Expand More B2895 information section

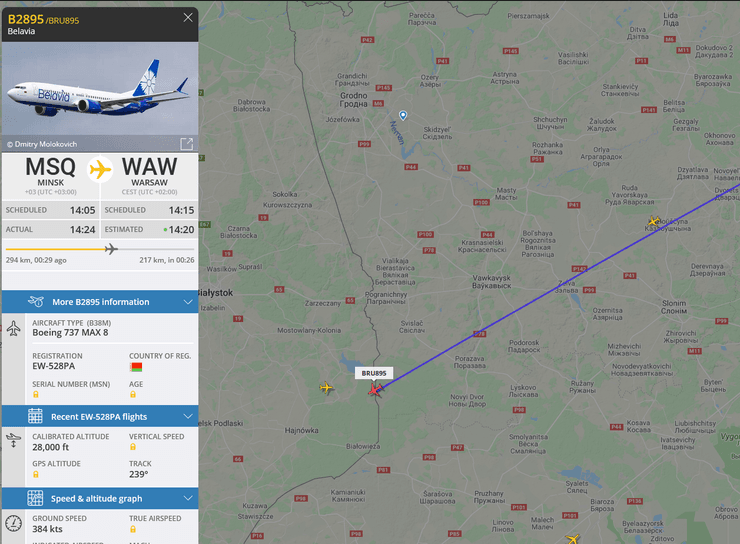[x=100, y=302]
